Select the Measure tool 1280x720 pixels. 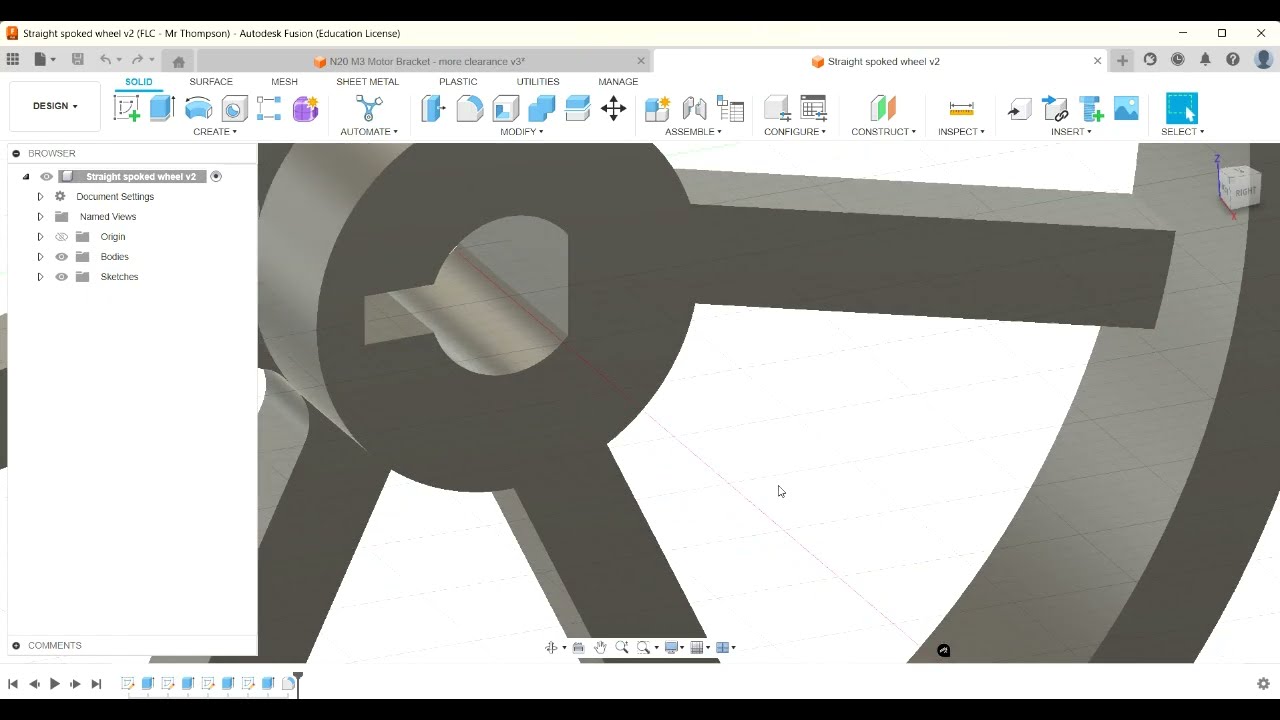(x=961, y=108)
